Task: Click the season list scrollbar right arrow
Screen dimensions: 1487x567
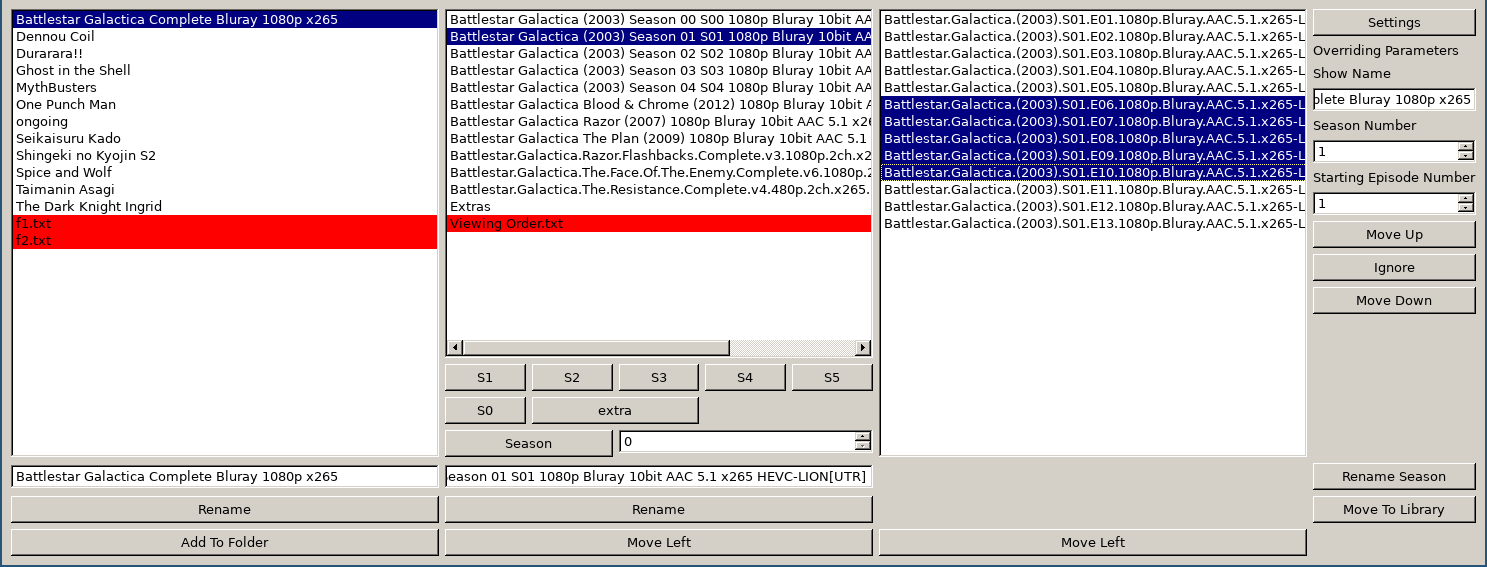Action: pos(863,347)
